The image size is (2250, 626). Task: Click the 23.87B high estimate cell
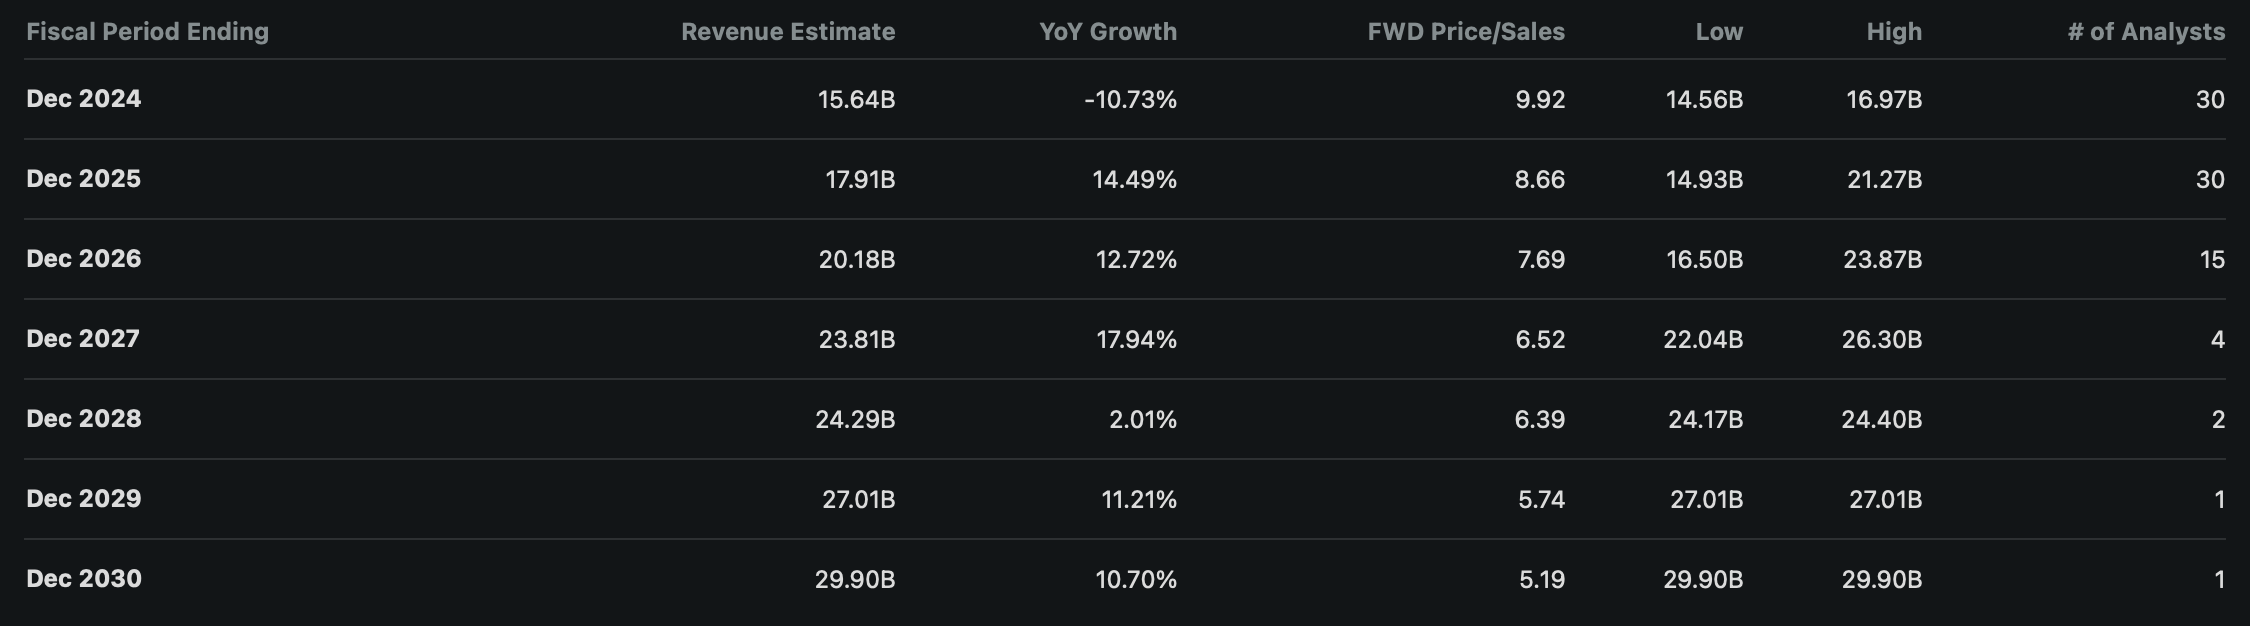(1882, 260)
